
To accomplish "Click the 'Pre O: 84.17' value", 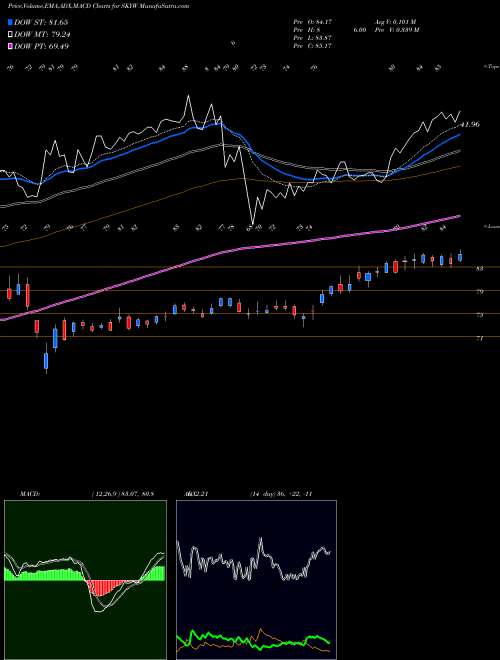I will click(313, 22).
